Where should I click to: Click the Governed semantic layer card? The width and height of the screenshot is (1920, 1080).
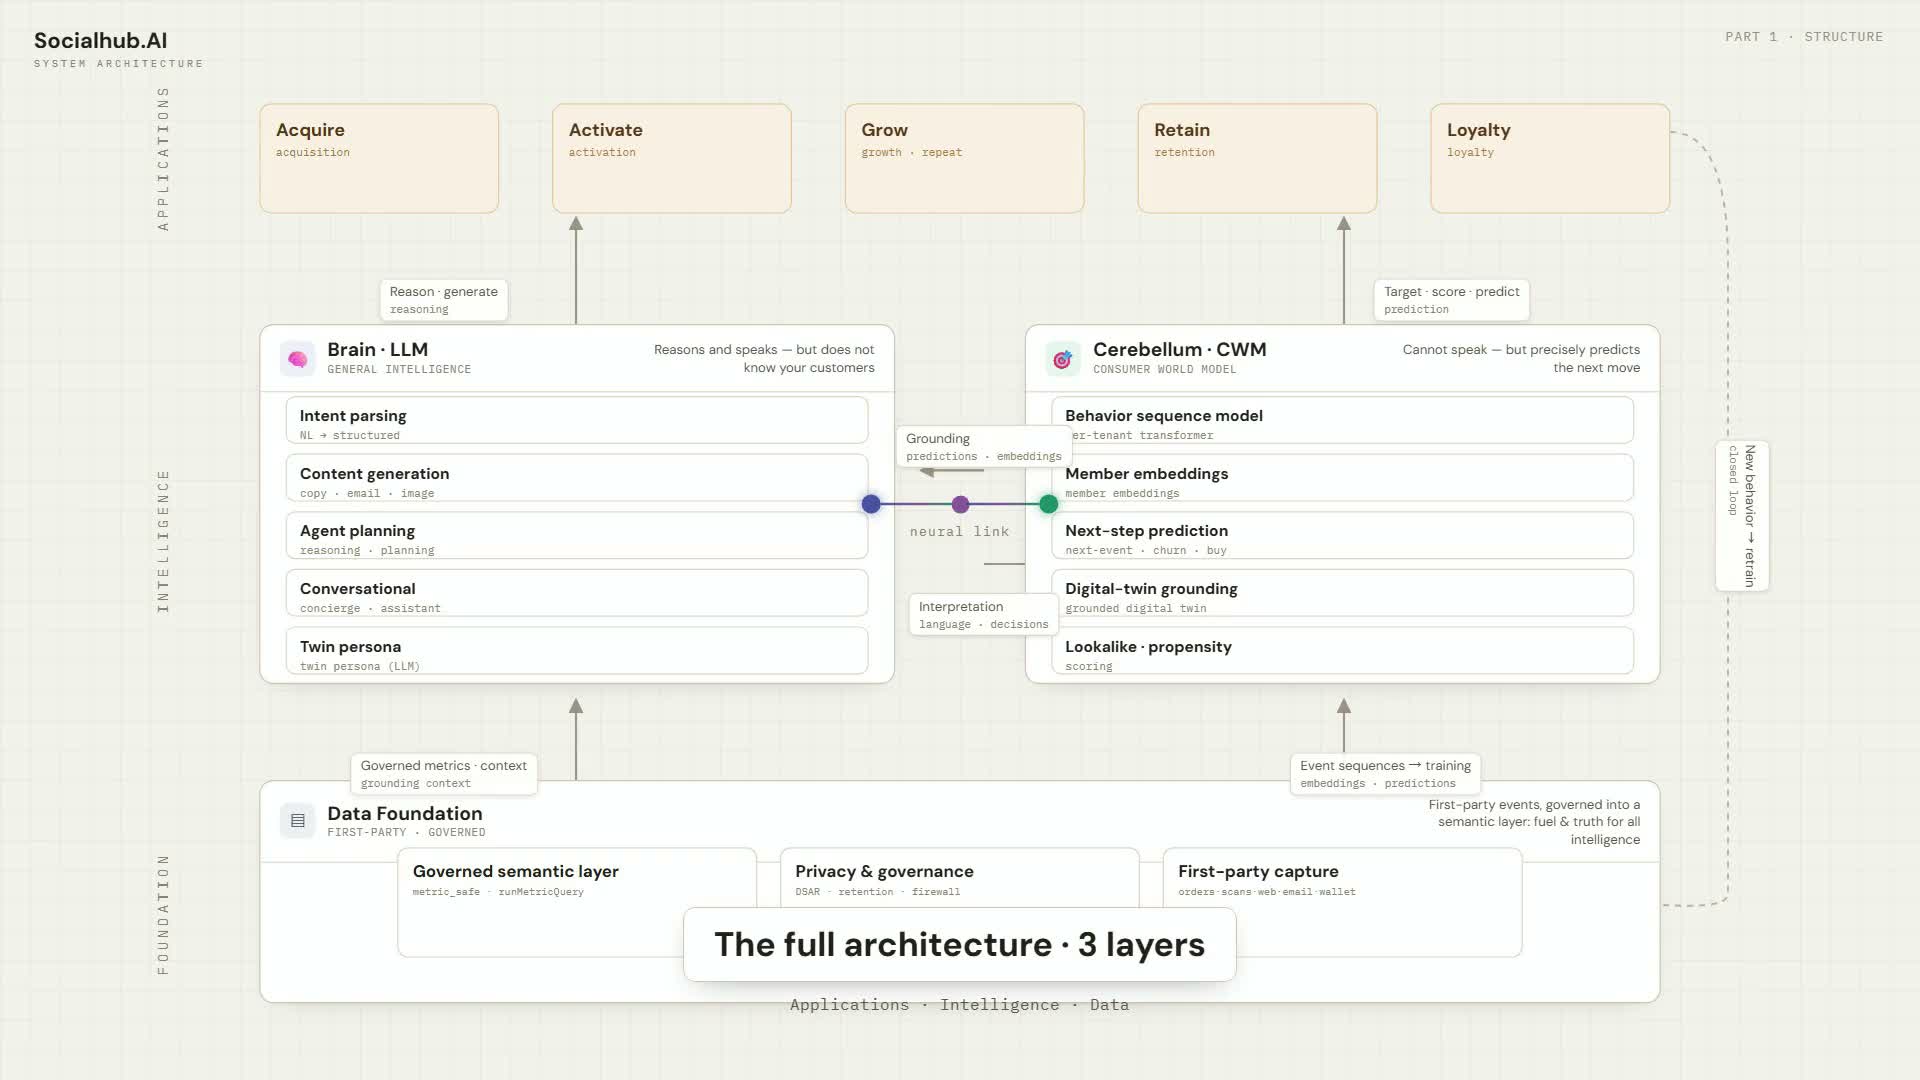tap(577, 902)
